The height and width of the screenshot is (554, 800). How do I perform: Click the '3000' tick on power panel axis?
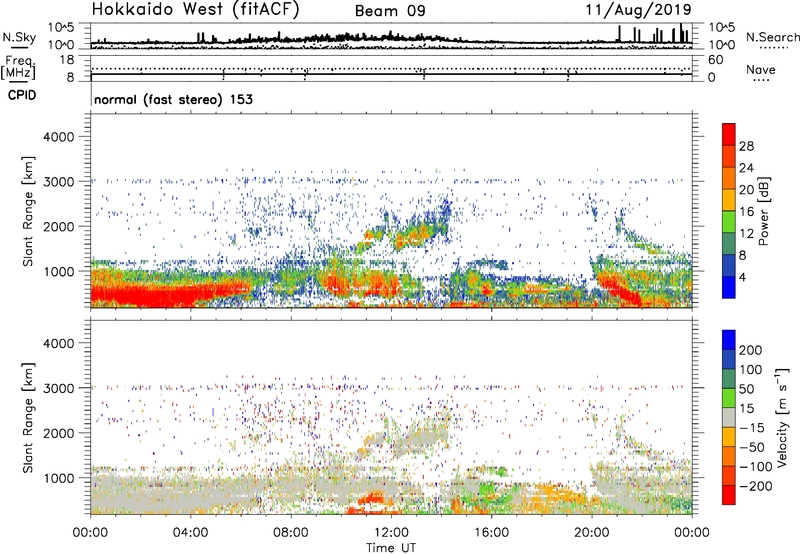(59, 182)
